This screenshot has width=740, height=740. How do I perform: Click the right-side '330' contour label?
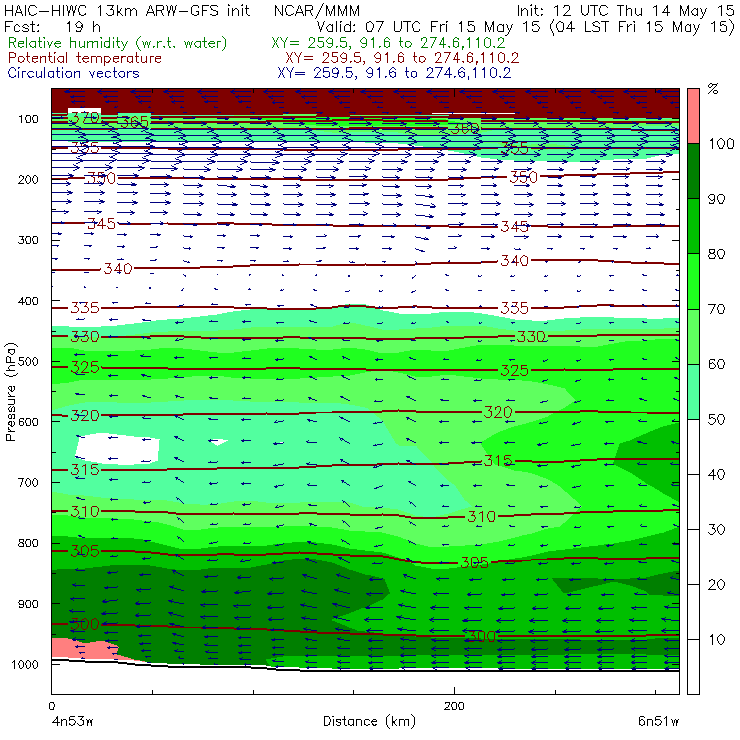(x=531, y=336)
